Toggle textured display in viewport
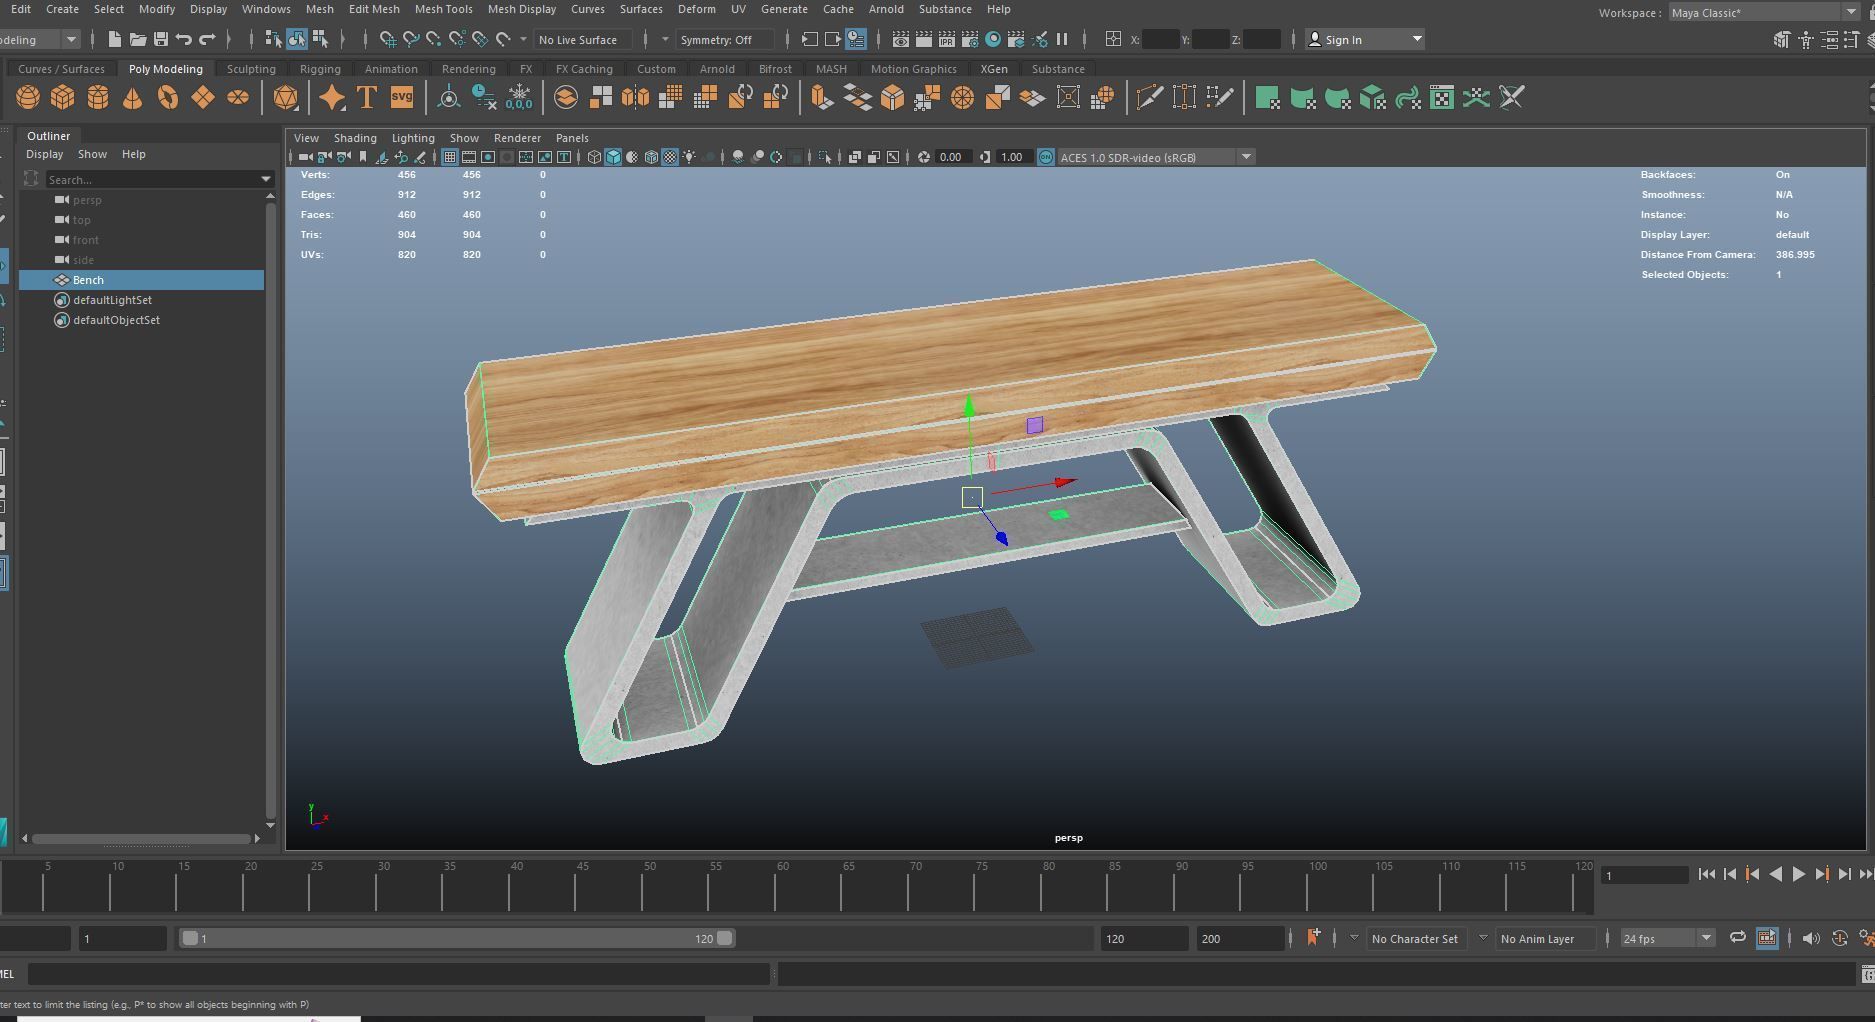This screenshot has width=1875, height=1022. [671, 157]
